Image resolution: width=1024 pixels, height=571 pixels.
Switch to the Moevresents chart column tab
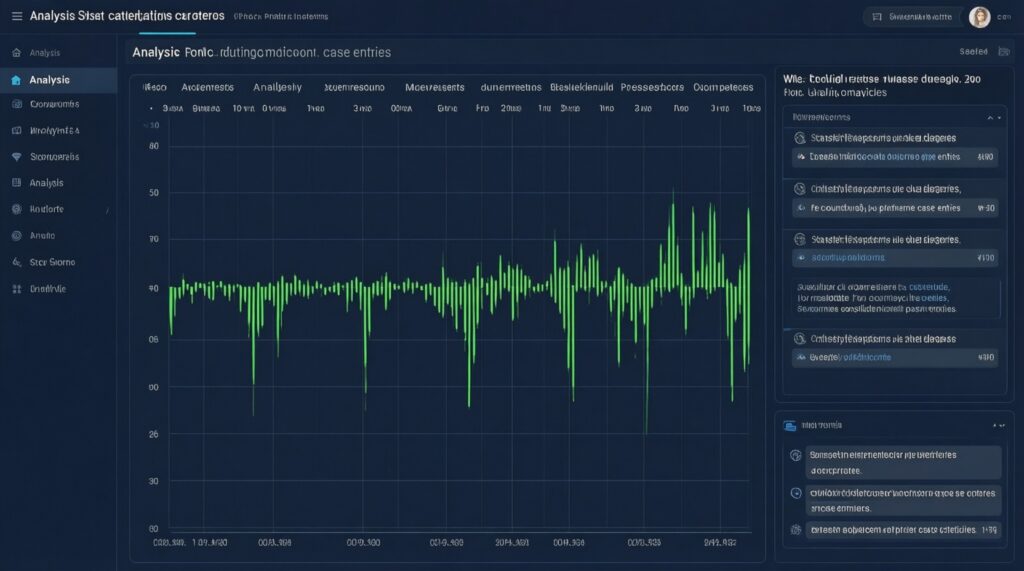pyautogui.click(x=431, y=87)
